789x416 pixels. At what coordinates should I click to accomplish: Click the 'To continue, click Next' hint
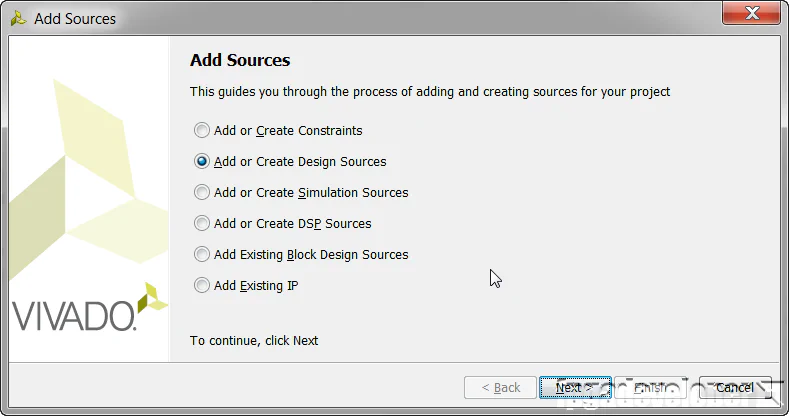pos(254,341)
